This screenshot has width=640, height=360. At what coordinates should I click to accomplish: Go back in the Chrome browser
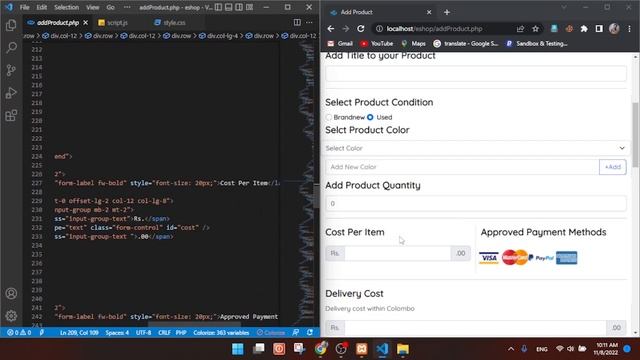[331, 29]
